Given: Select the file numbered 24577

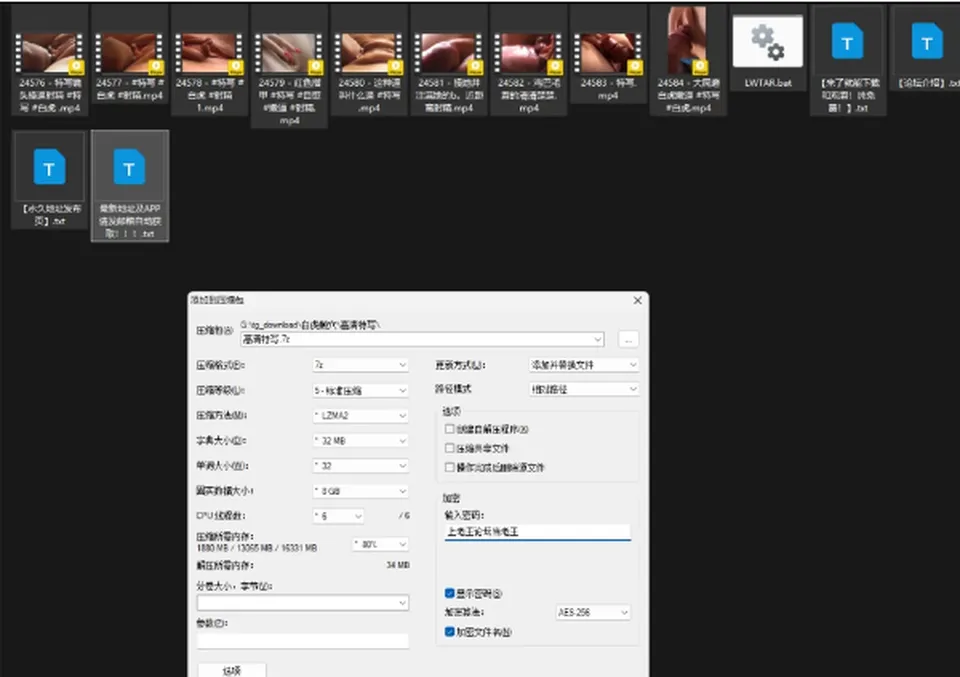Looking at the screenshot, I should pos(129,53).
